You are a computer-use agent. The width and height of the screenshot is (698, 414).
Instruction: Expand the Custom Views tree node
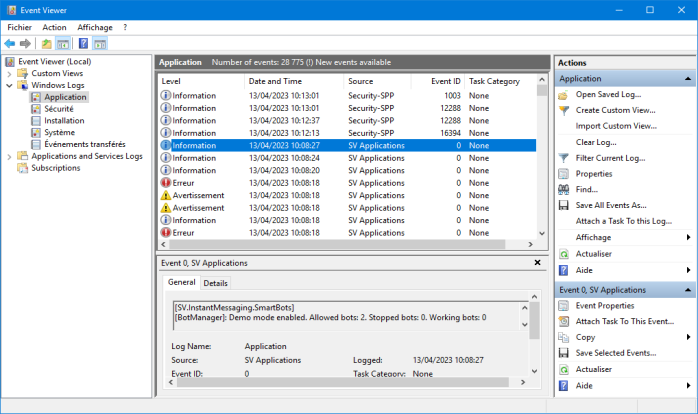click(9, 73)
